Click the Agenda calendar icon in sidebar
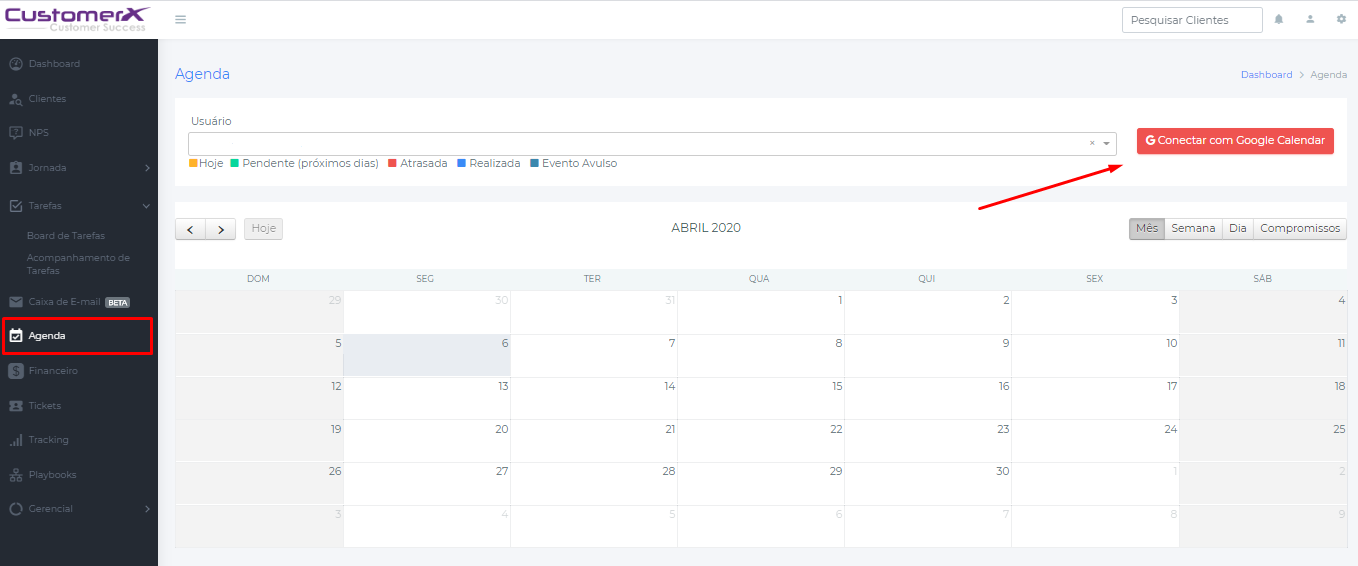This screenshot has height=566, width=1358. [x=15, y=336]
